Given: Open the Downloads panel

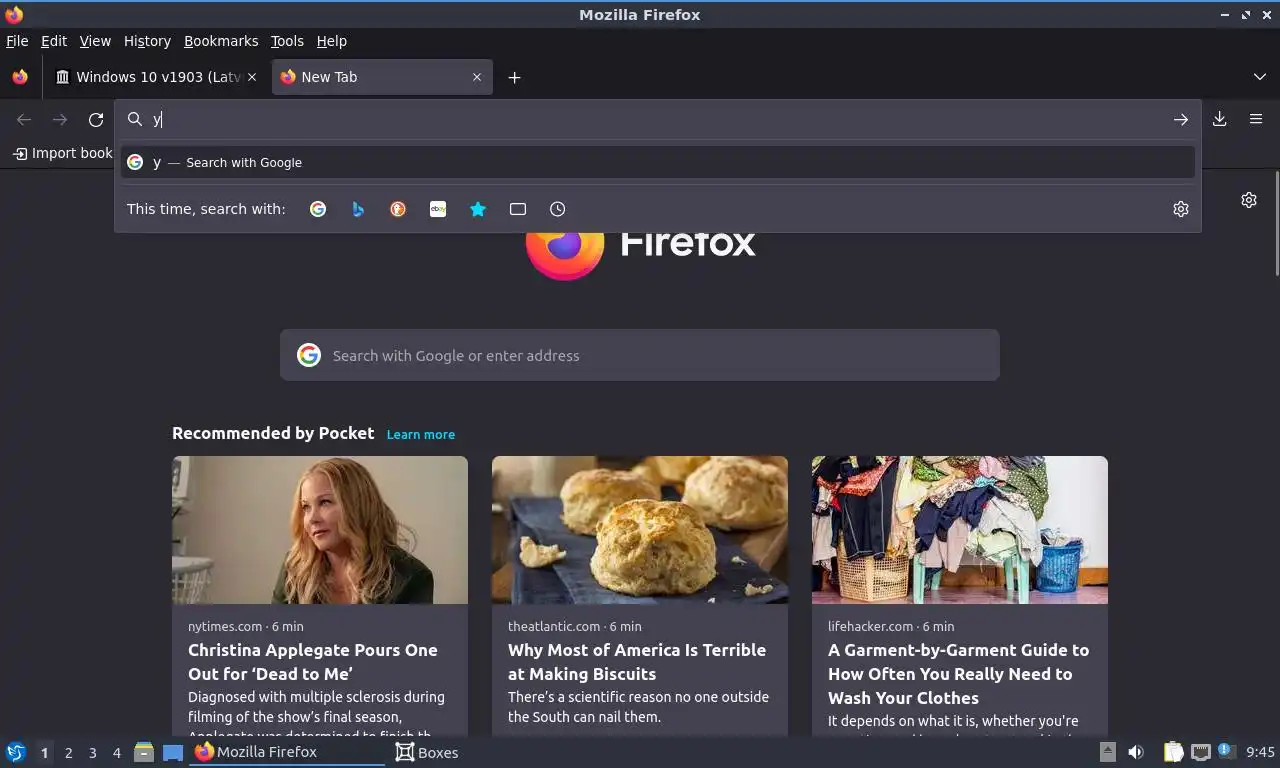Looking at the screenshot, I should (x=1220, y=119).
